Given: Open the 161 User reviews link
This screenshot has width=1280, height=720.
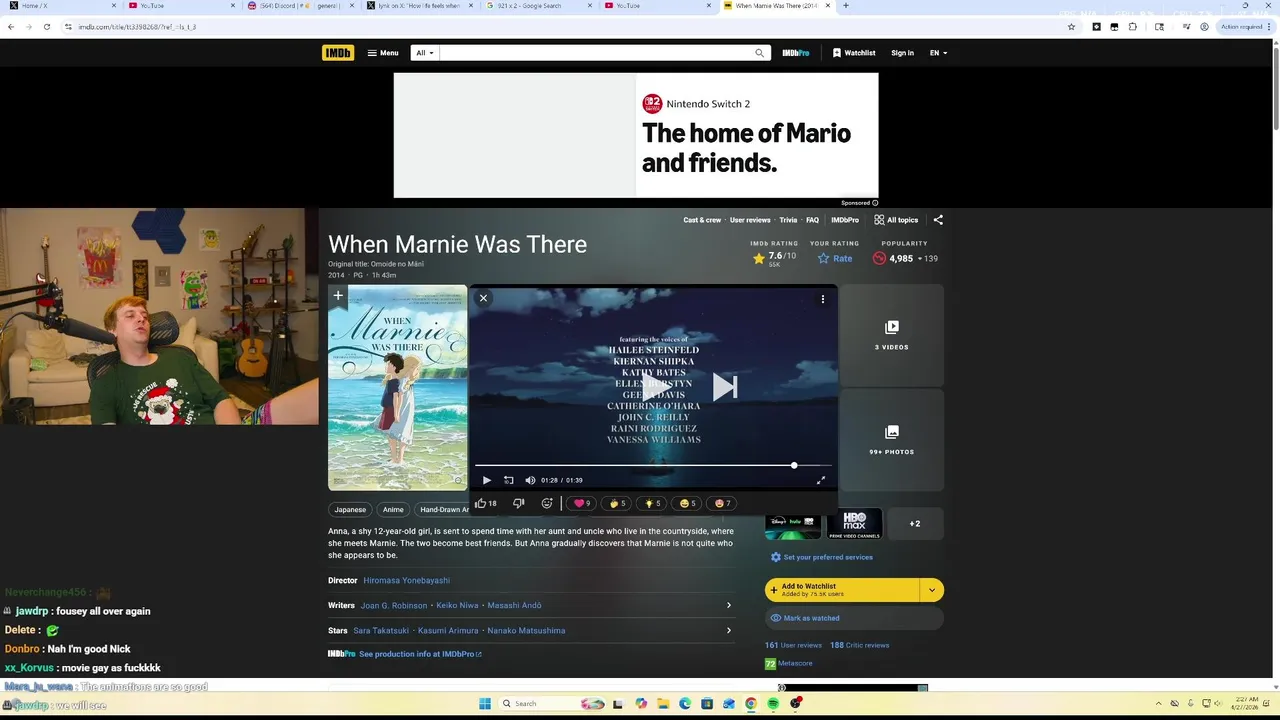Looking at the screenshot, I should (x=793, y=645).
